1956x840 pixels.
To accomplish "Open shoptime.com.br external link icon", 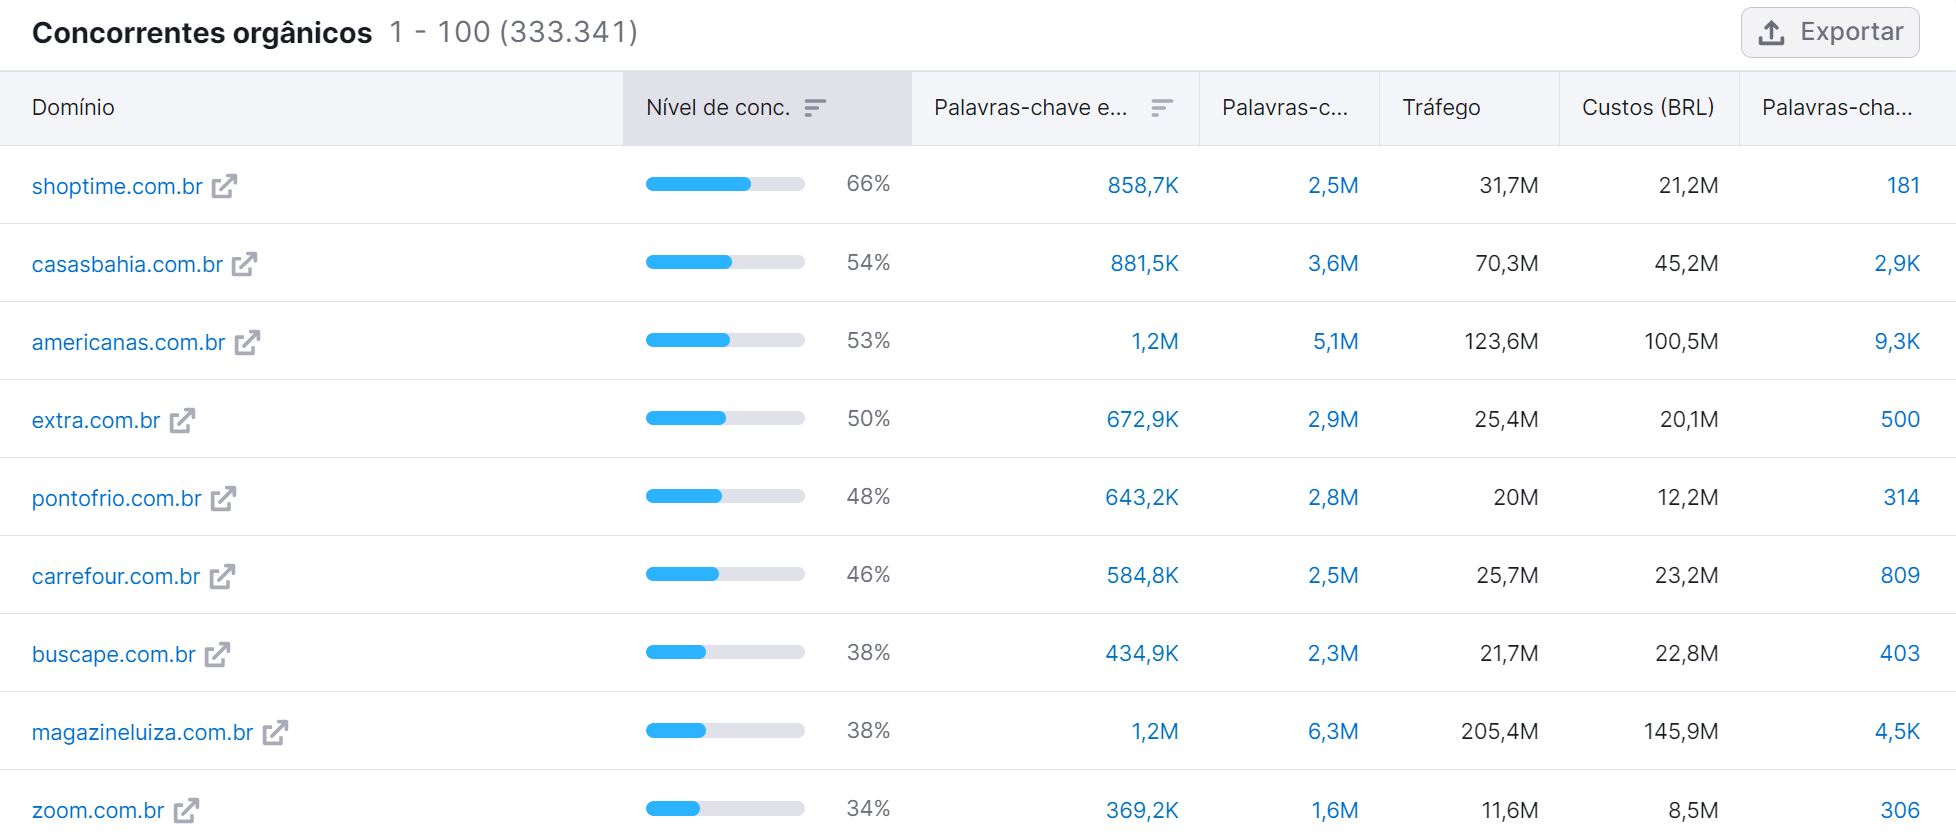I will pyautogui.click(x=224, y=186).
